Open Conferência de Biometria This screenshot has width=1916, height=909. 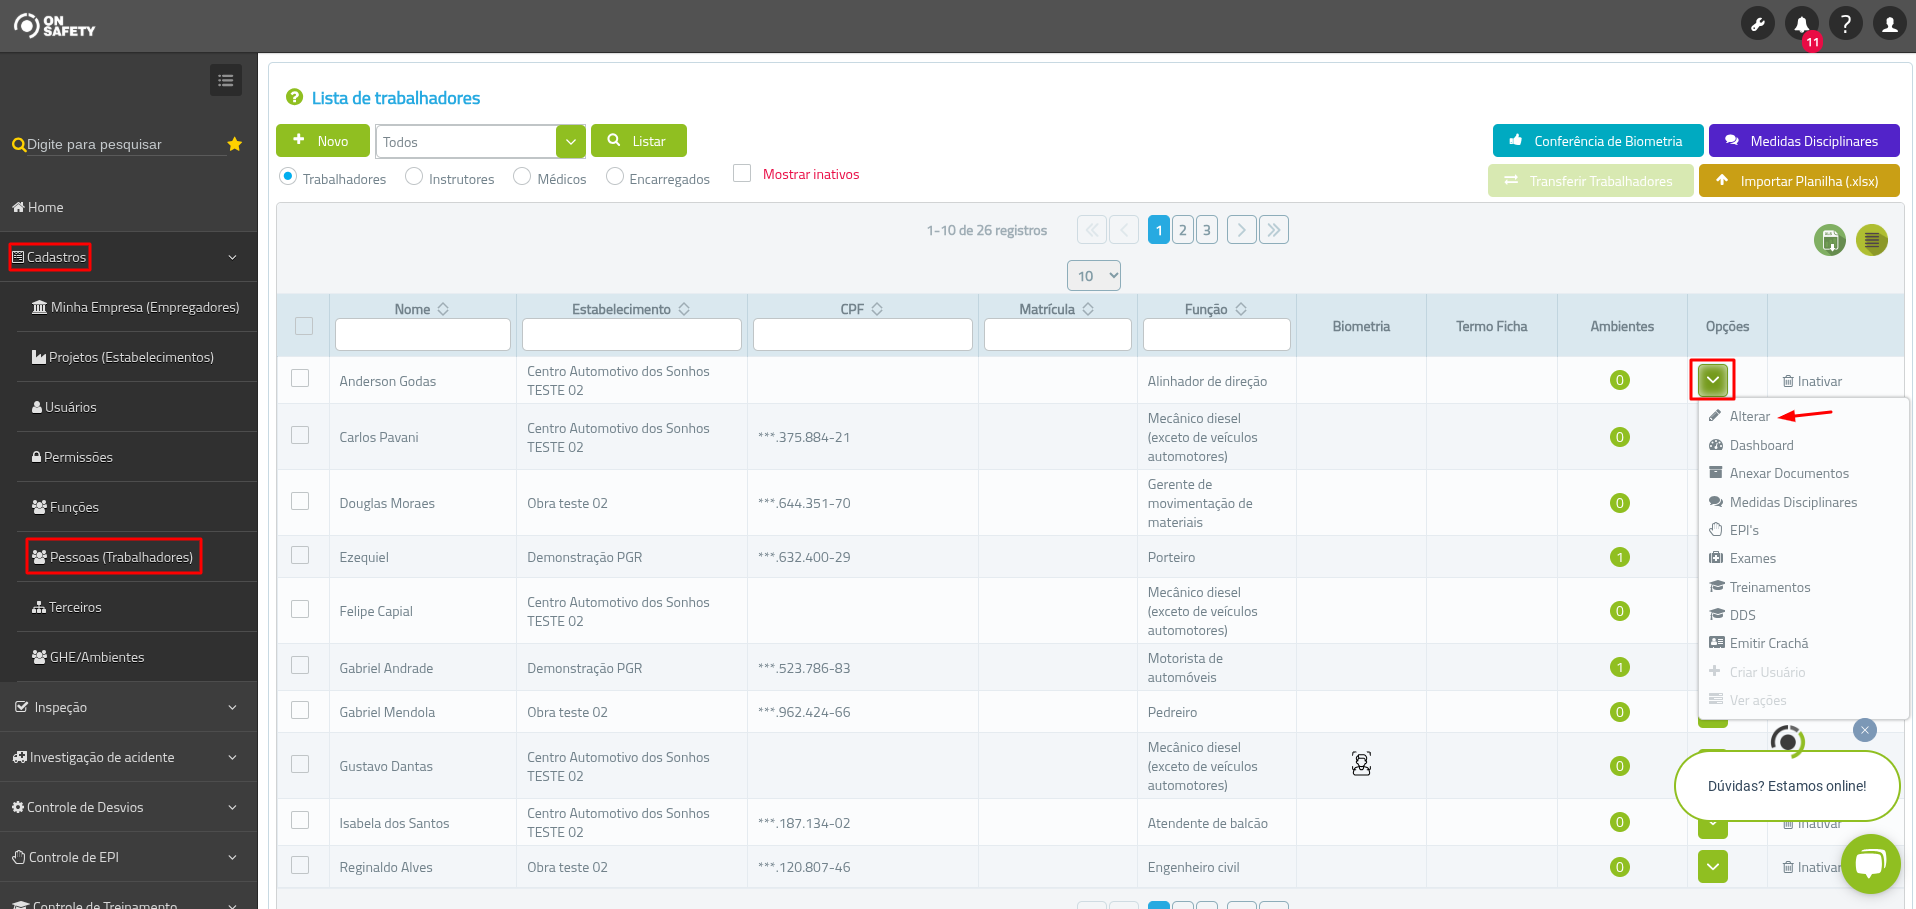pos(1596,141)
